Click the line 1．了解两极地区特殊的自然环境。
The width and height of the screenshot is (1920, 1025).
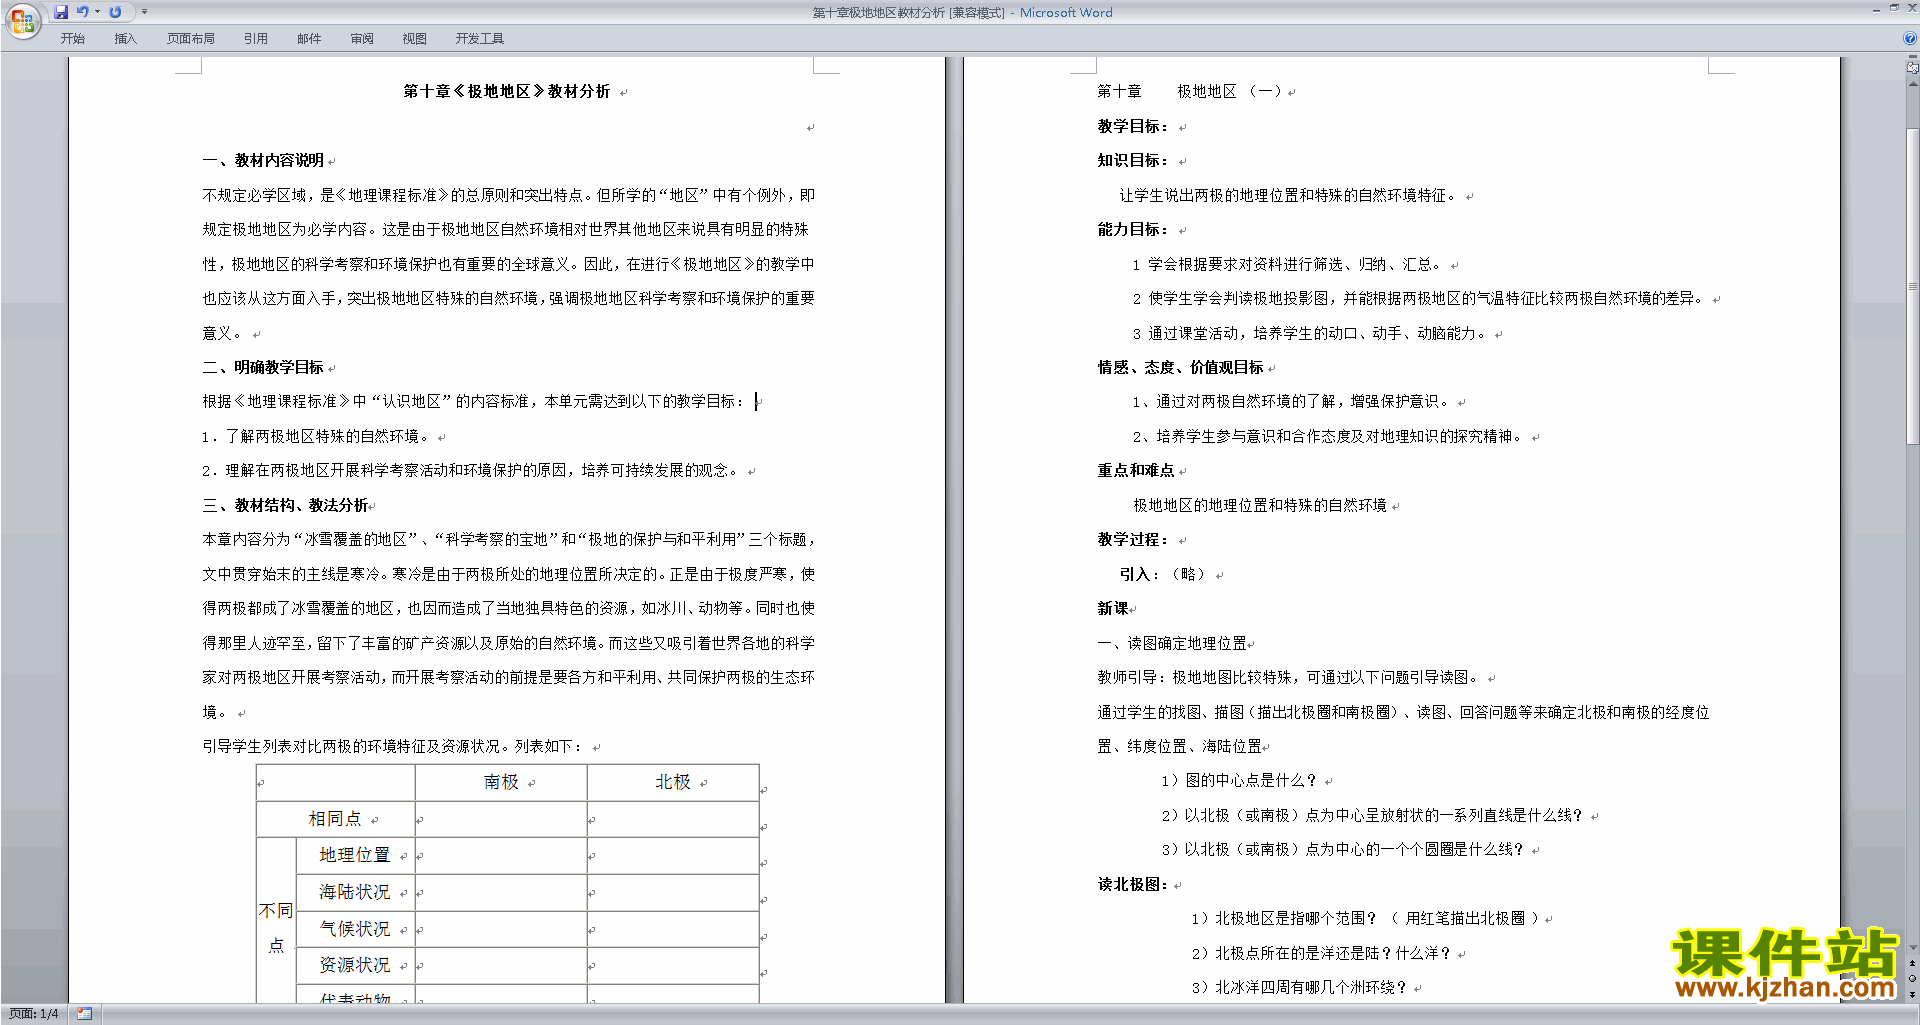pyautogui.click(x=317, y=436)
